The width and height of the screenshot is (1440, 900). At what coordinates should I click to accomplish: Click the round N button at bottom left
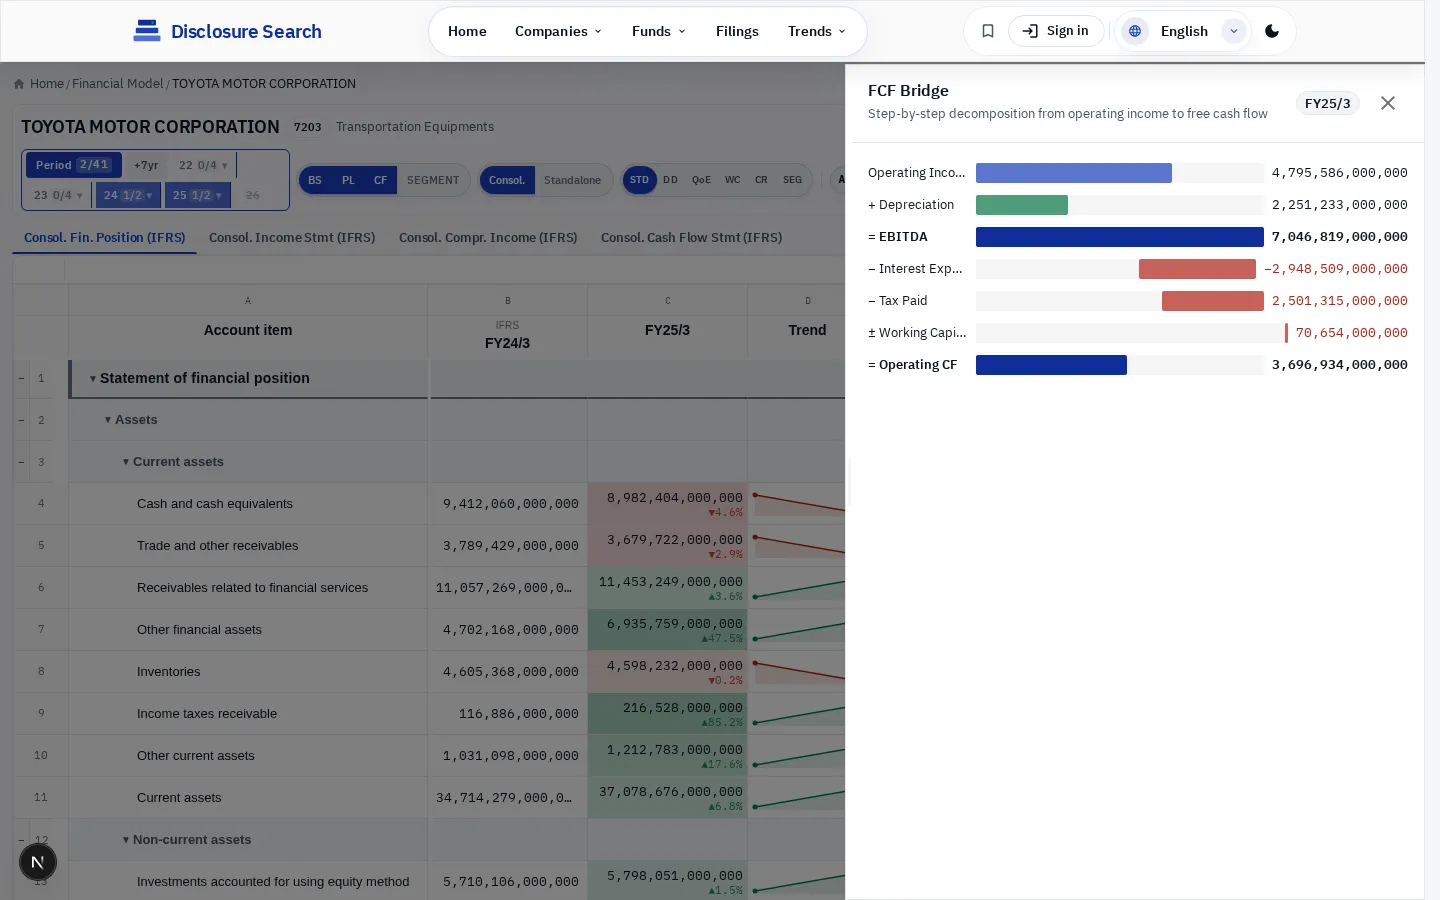point(38,862)
